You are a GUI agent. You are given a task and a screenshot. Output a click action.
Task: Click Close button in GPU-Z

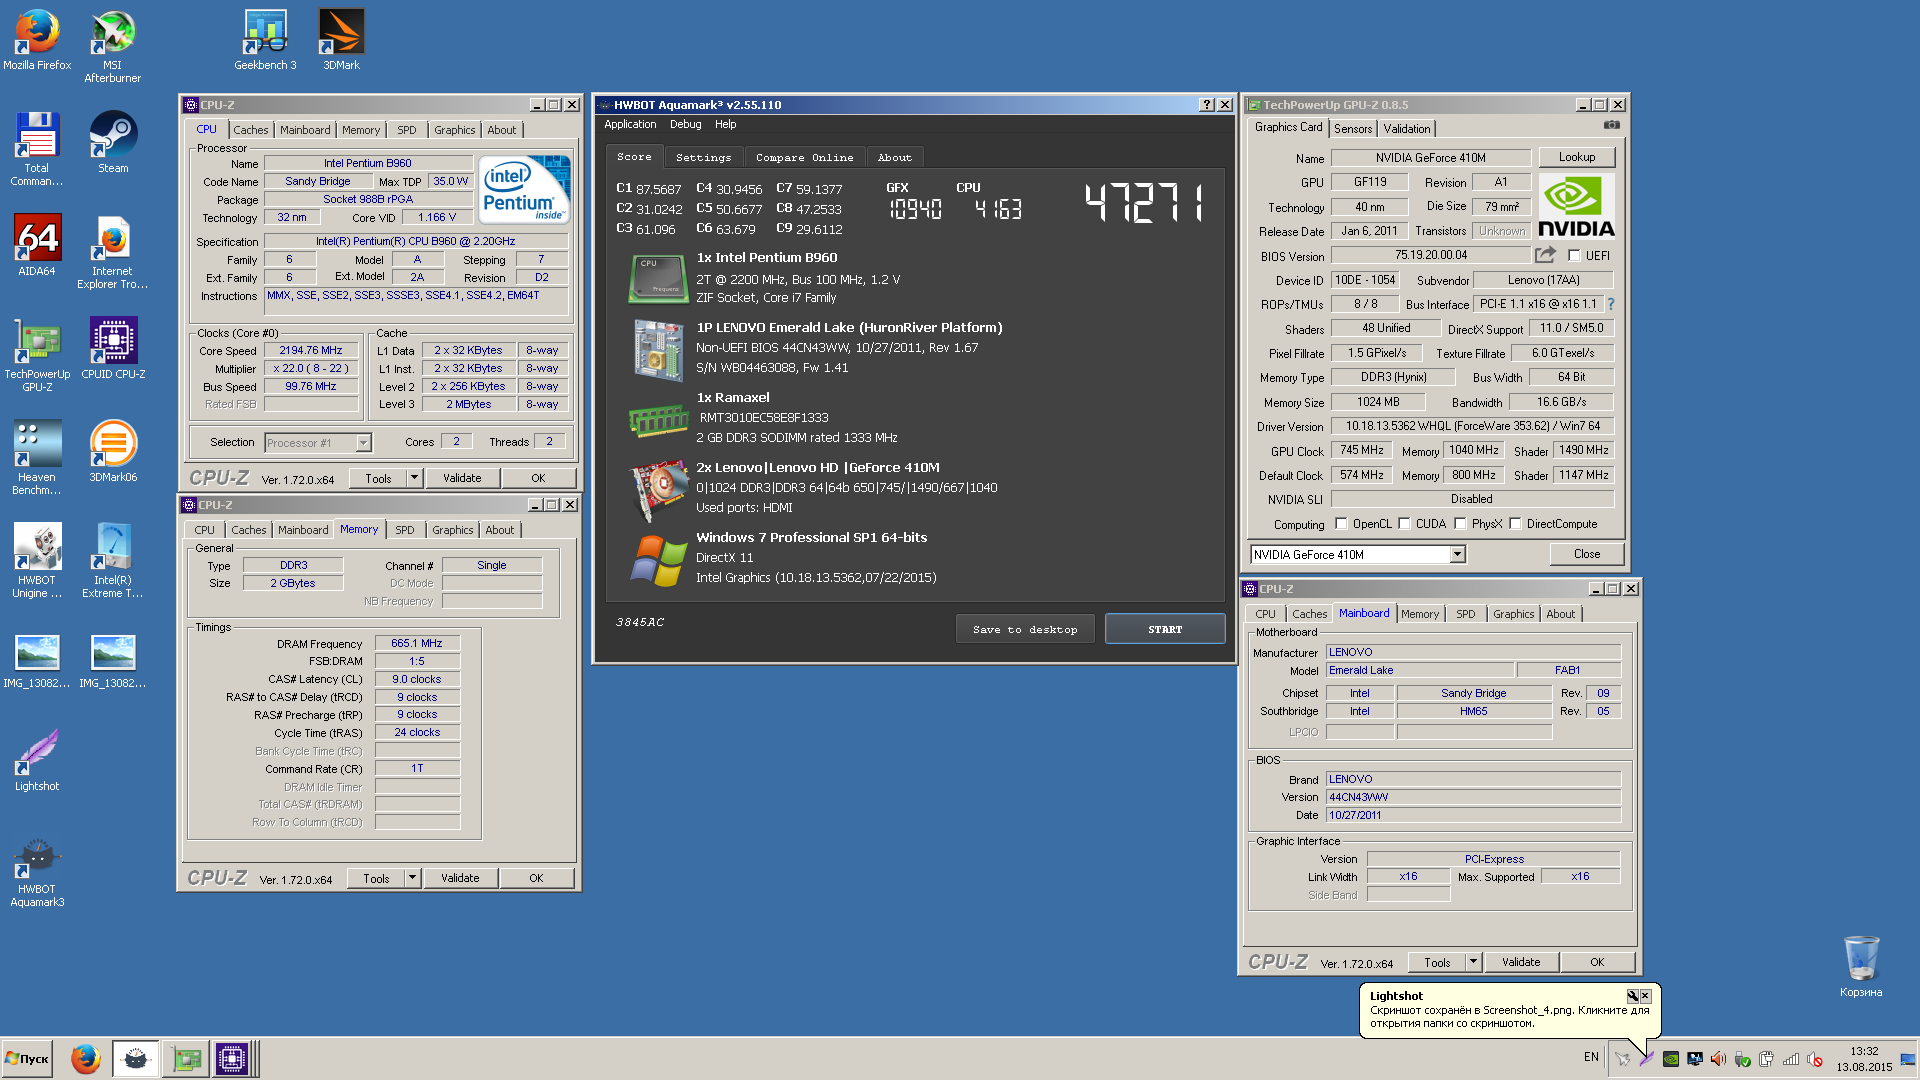[x=1586, y=554]
